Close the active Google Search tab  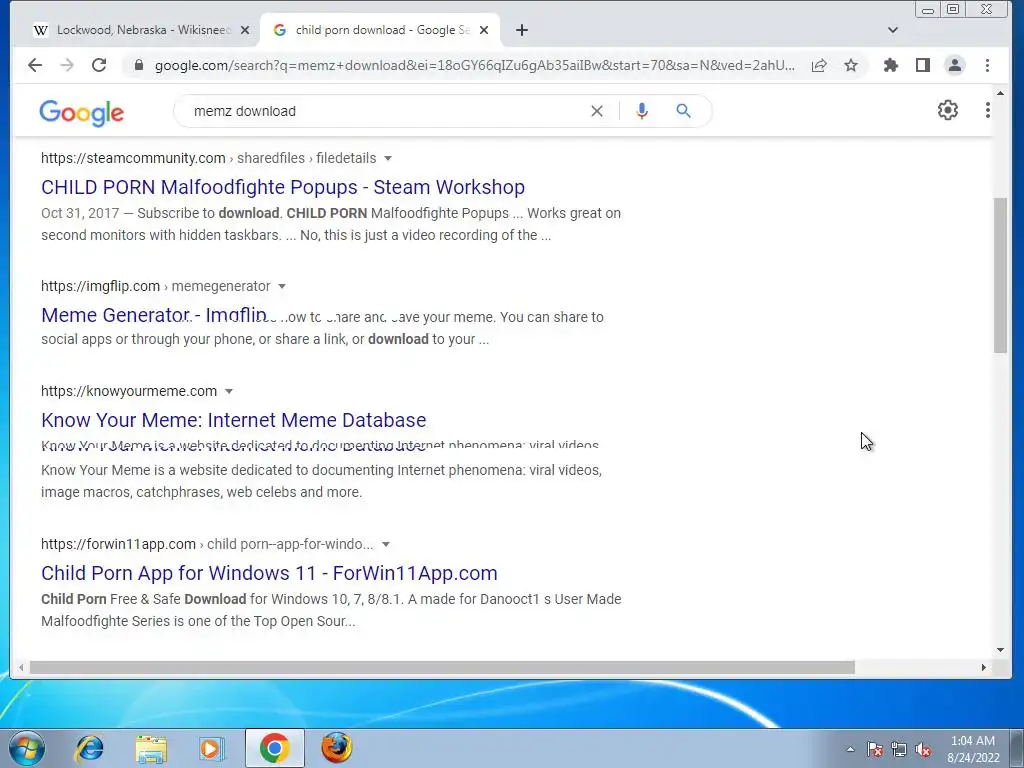(x=484, y=30)
